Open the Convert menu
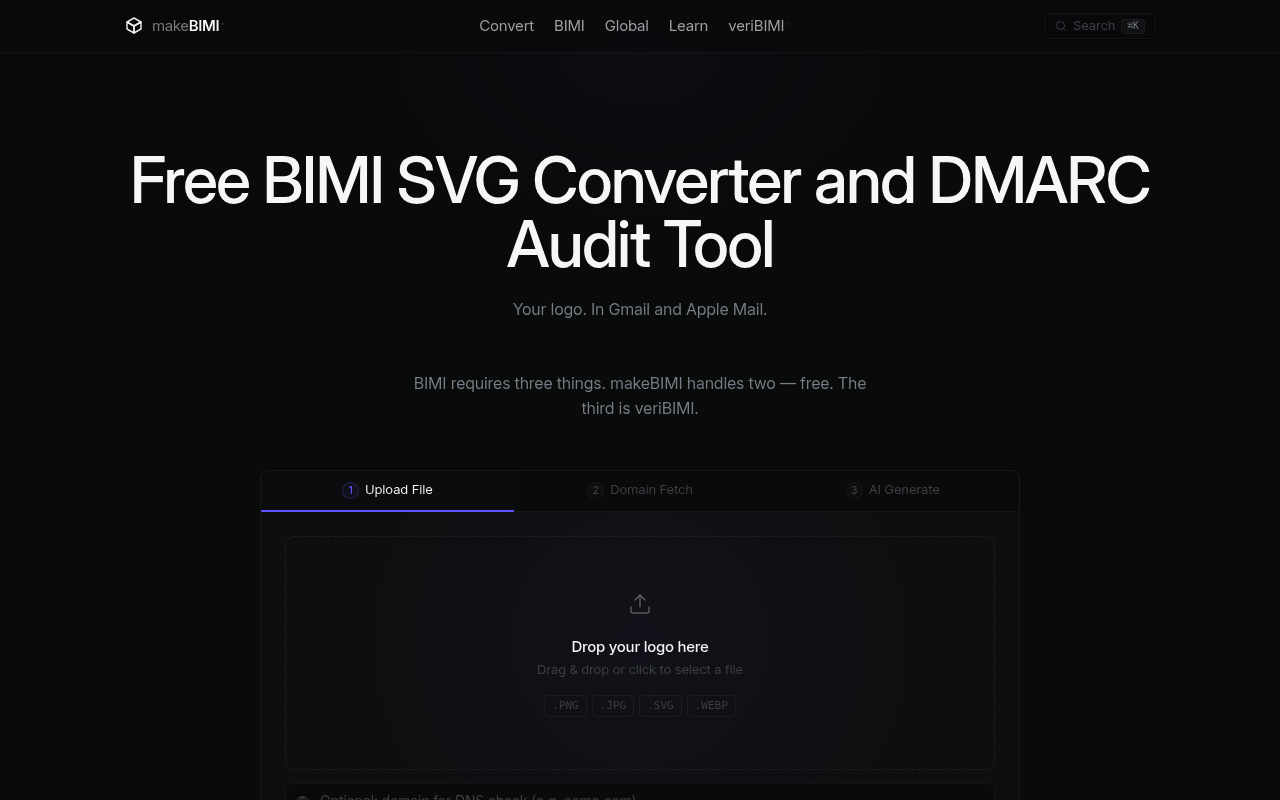This screenshot has width=1280, height=800. tap(506, 26)
